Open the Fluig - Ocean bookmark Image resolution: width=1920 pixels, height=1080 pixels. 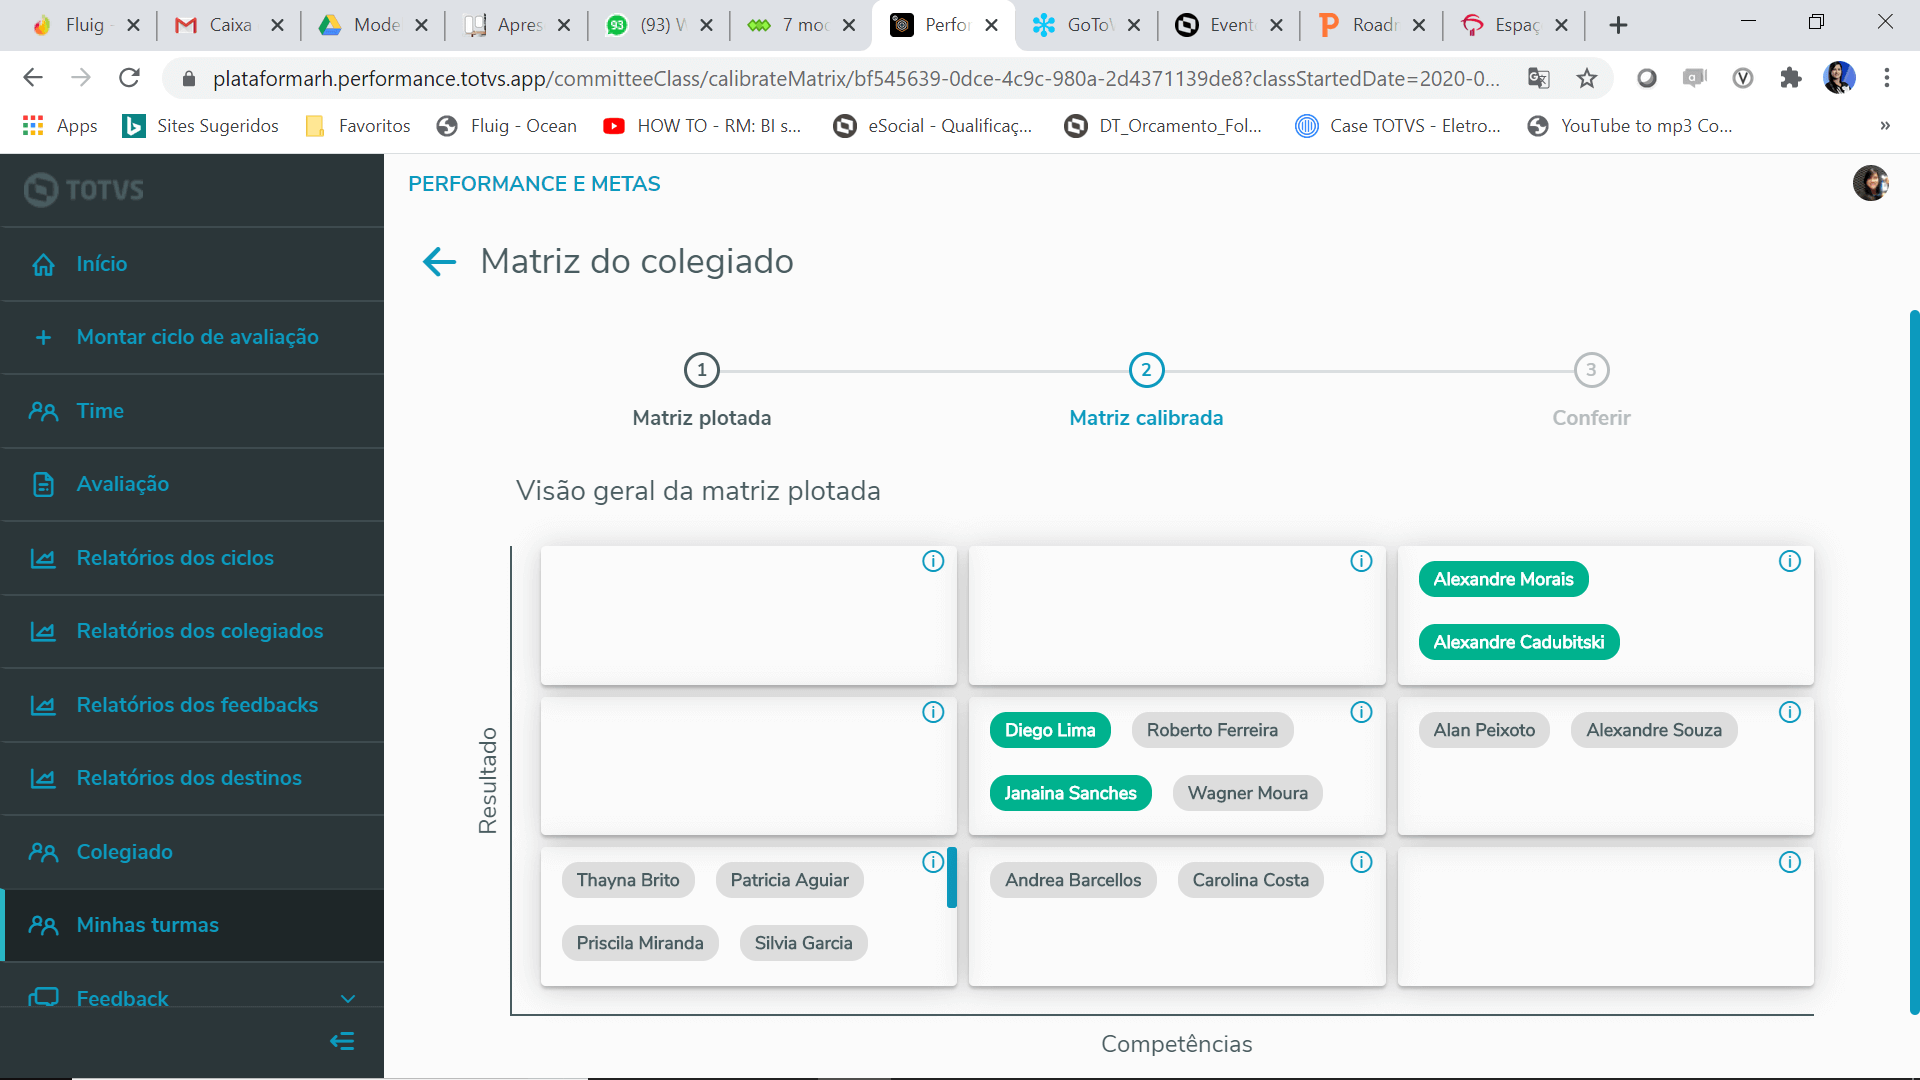(507, 126)
